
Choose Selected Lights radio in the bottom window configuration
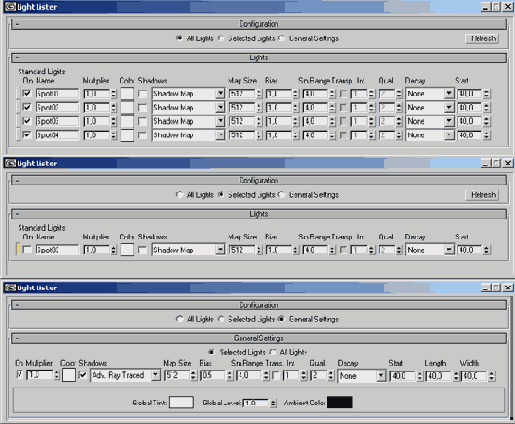(221, 319)
